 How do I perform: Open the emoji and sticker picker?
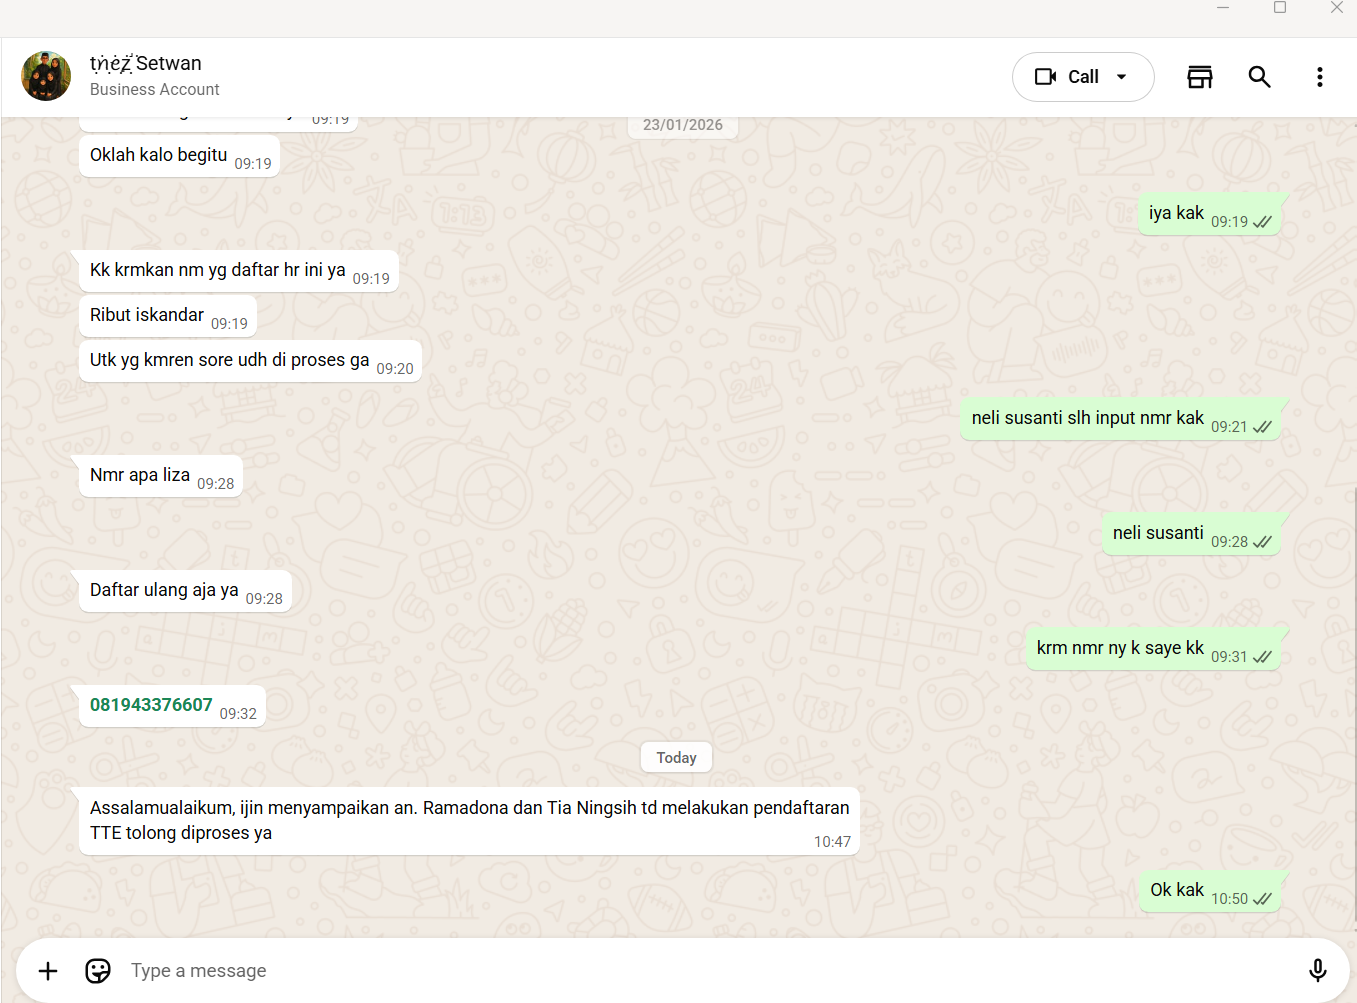pos(98,971)
